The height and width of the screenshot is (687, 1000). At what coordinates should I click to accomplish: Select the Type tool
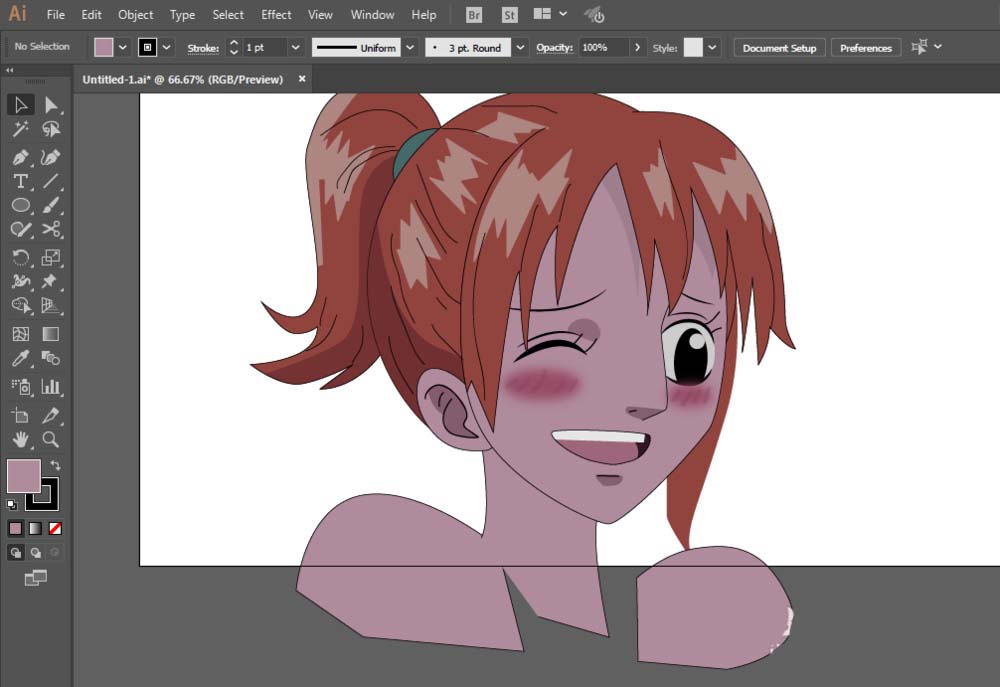coord(20,181)
